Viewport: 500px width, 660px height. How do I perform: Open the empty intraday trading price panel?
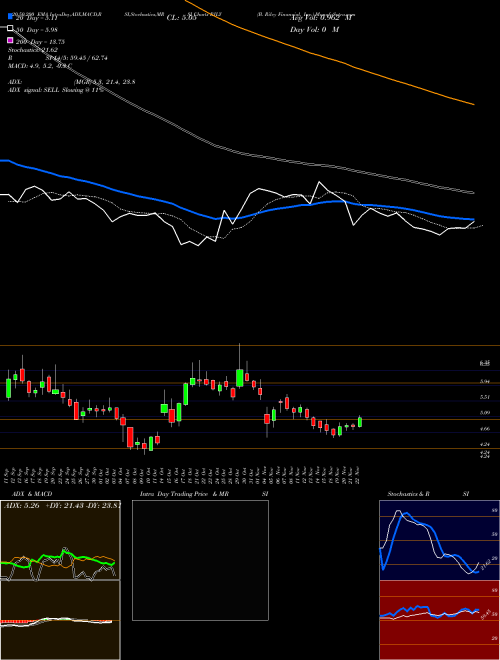click(200, 560)
